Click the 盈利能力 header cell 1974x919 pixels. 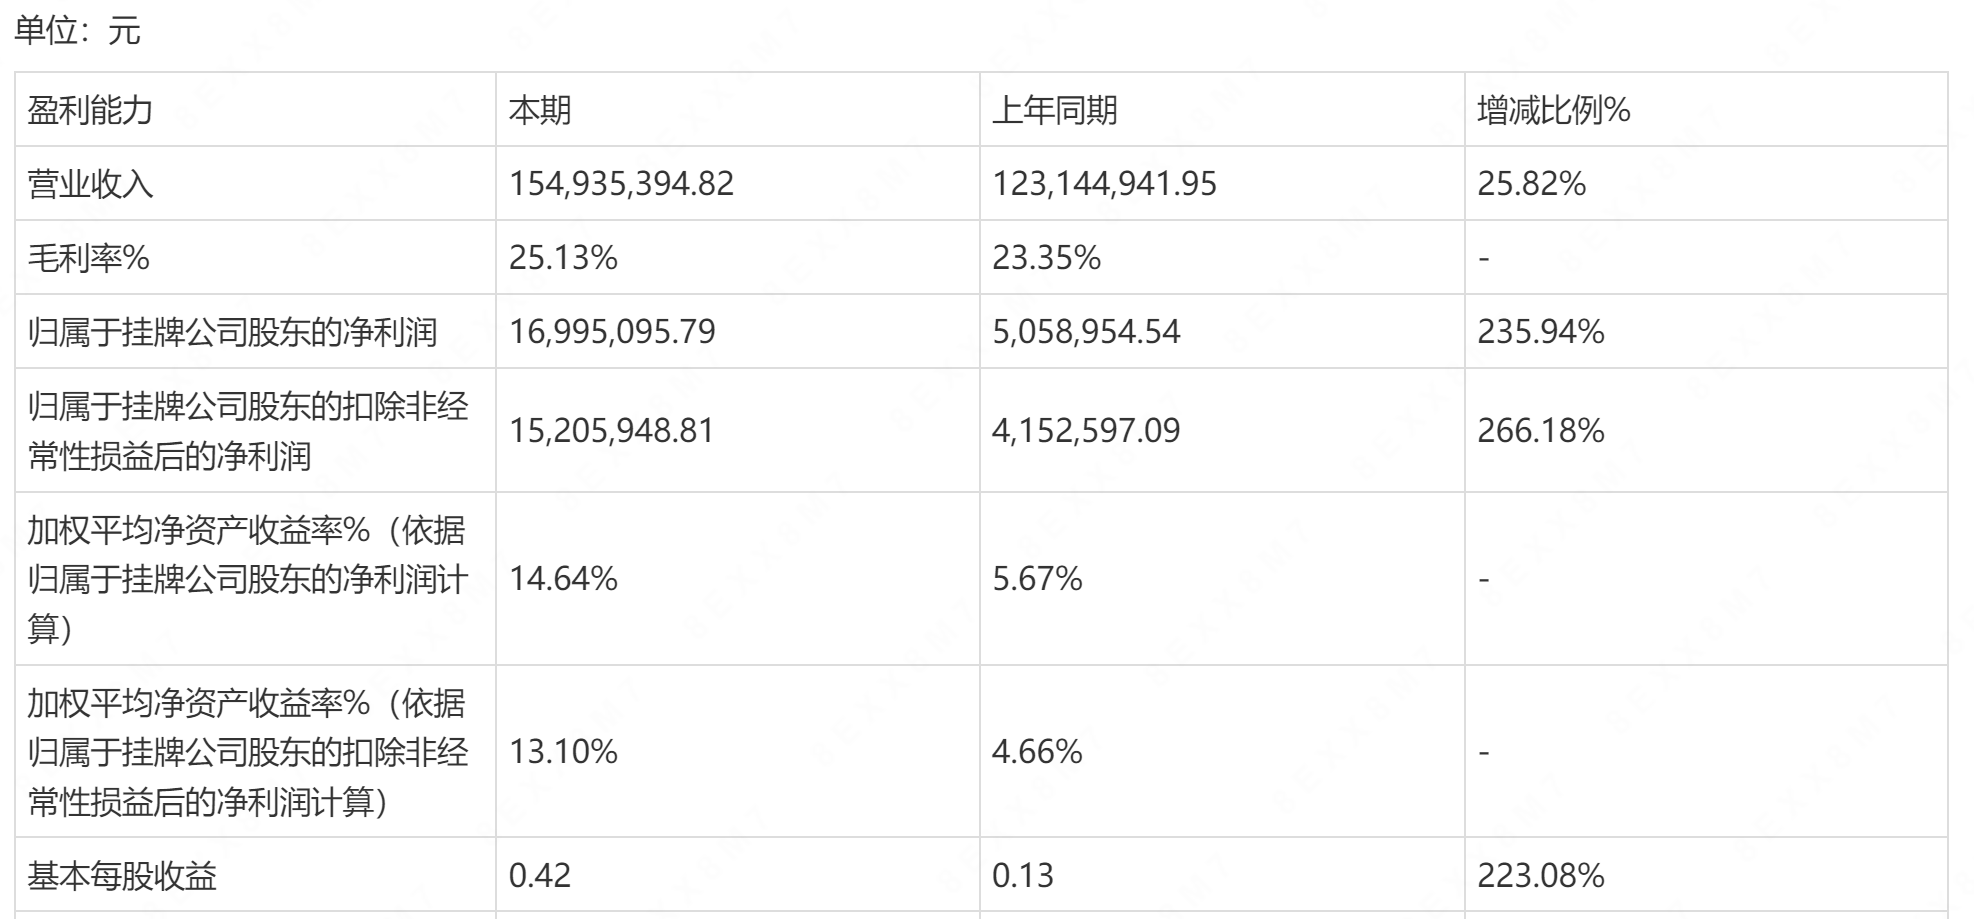(255, 110)
